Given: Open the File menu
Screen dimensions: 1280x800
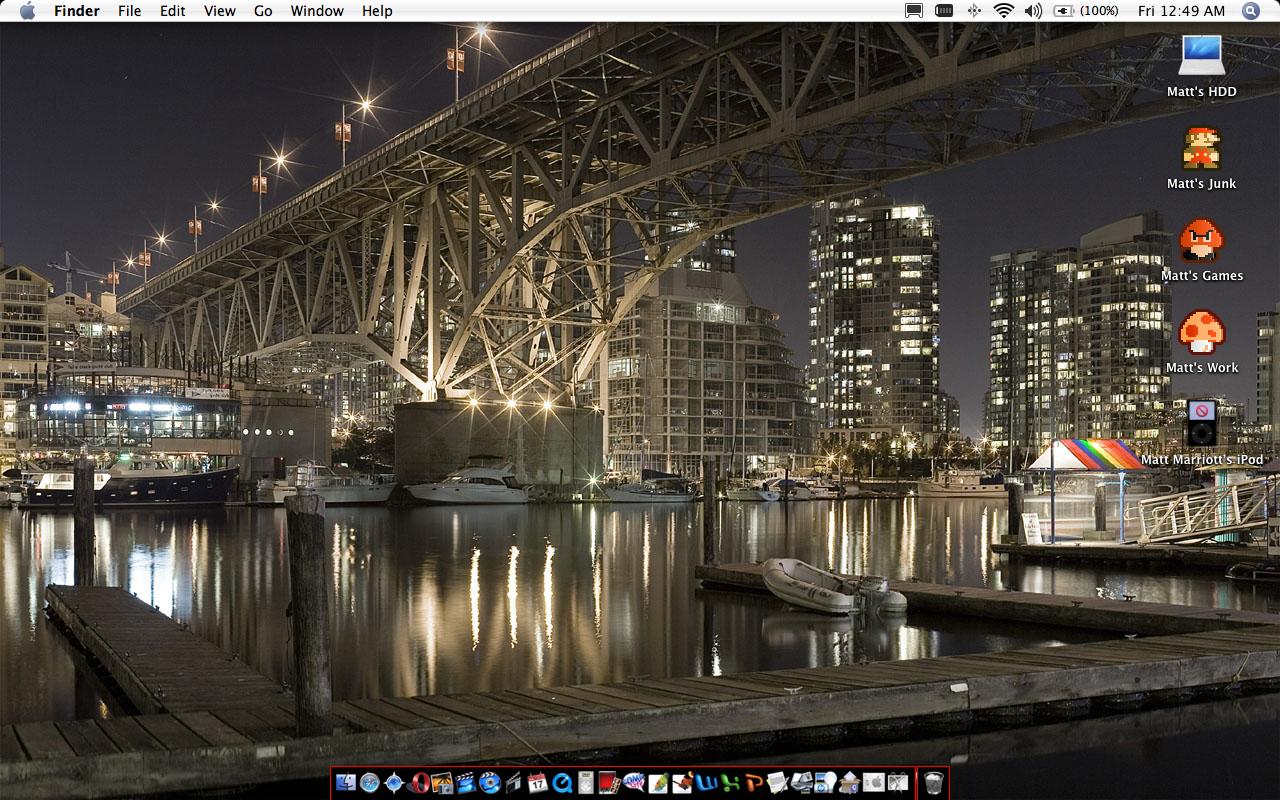Looking at the screenshot, I should (129, 11).
